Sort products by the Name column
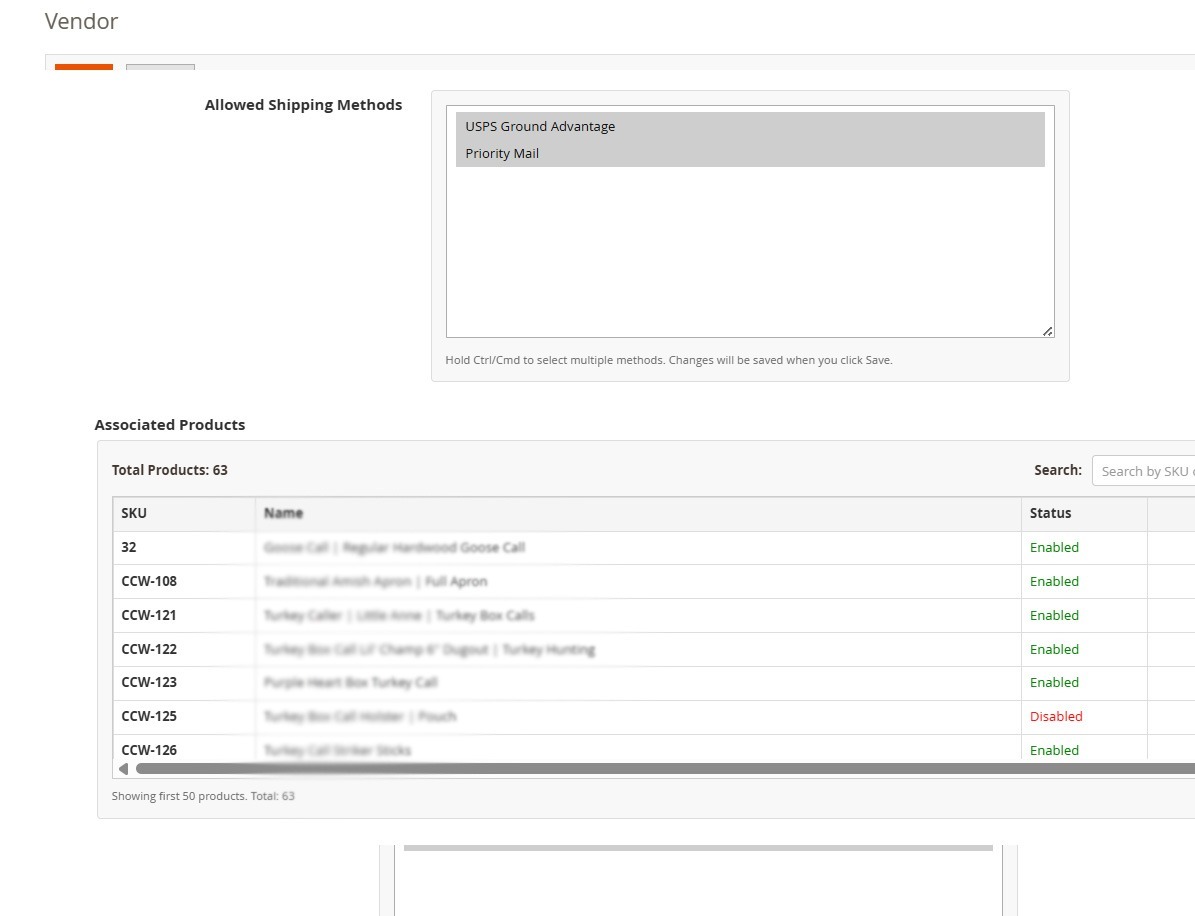This screenshot has width=1195, height=916. click(283, 513)
